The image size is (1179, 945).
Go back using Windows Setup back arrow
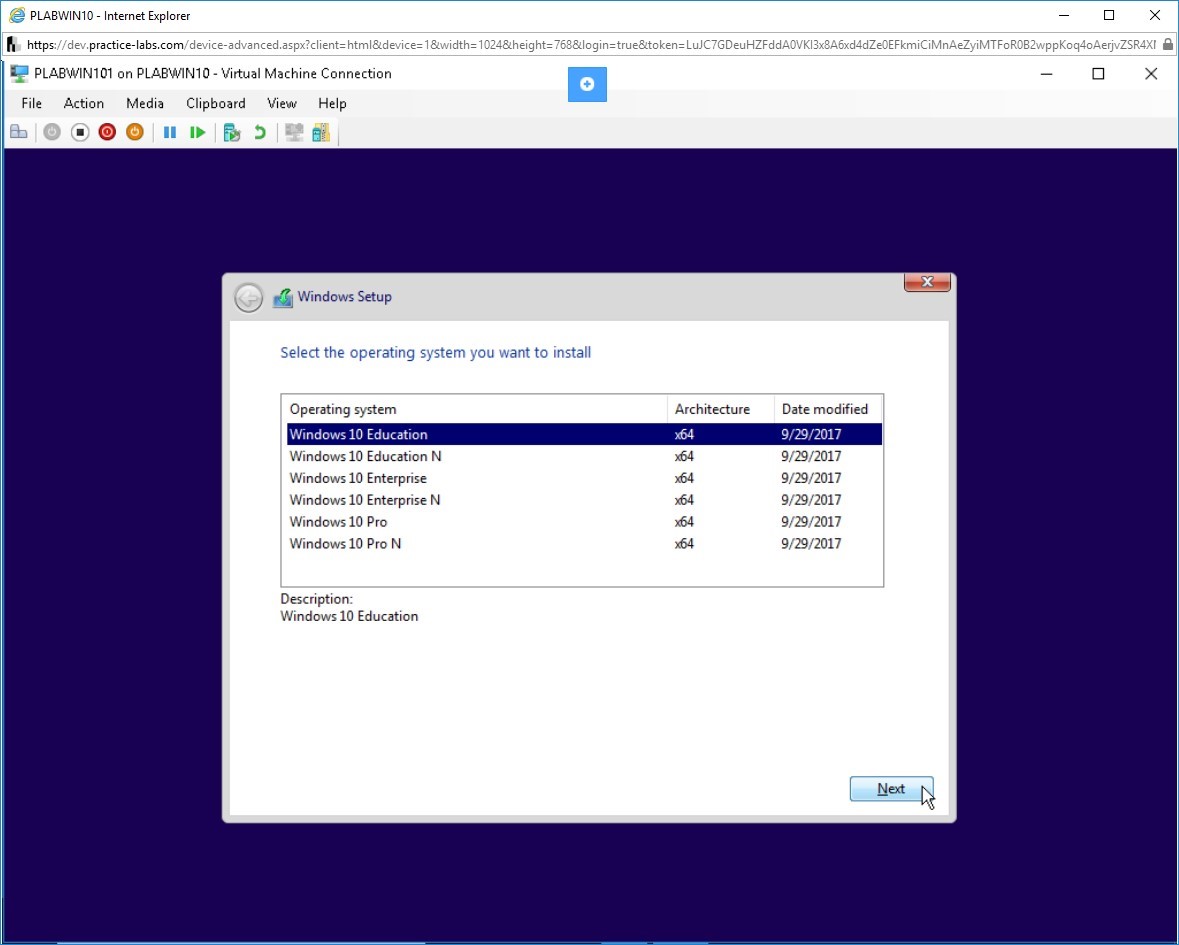tap(248, 298)
